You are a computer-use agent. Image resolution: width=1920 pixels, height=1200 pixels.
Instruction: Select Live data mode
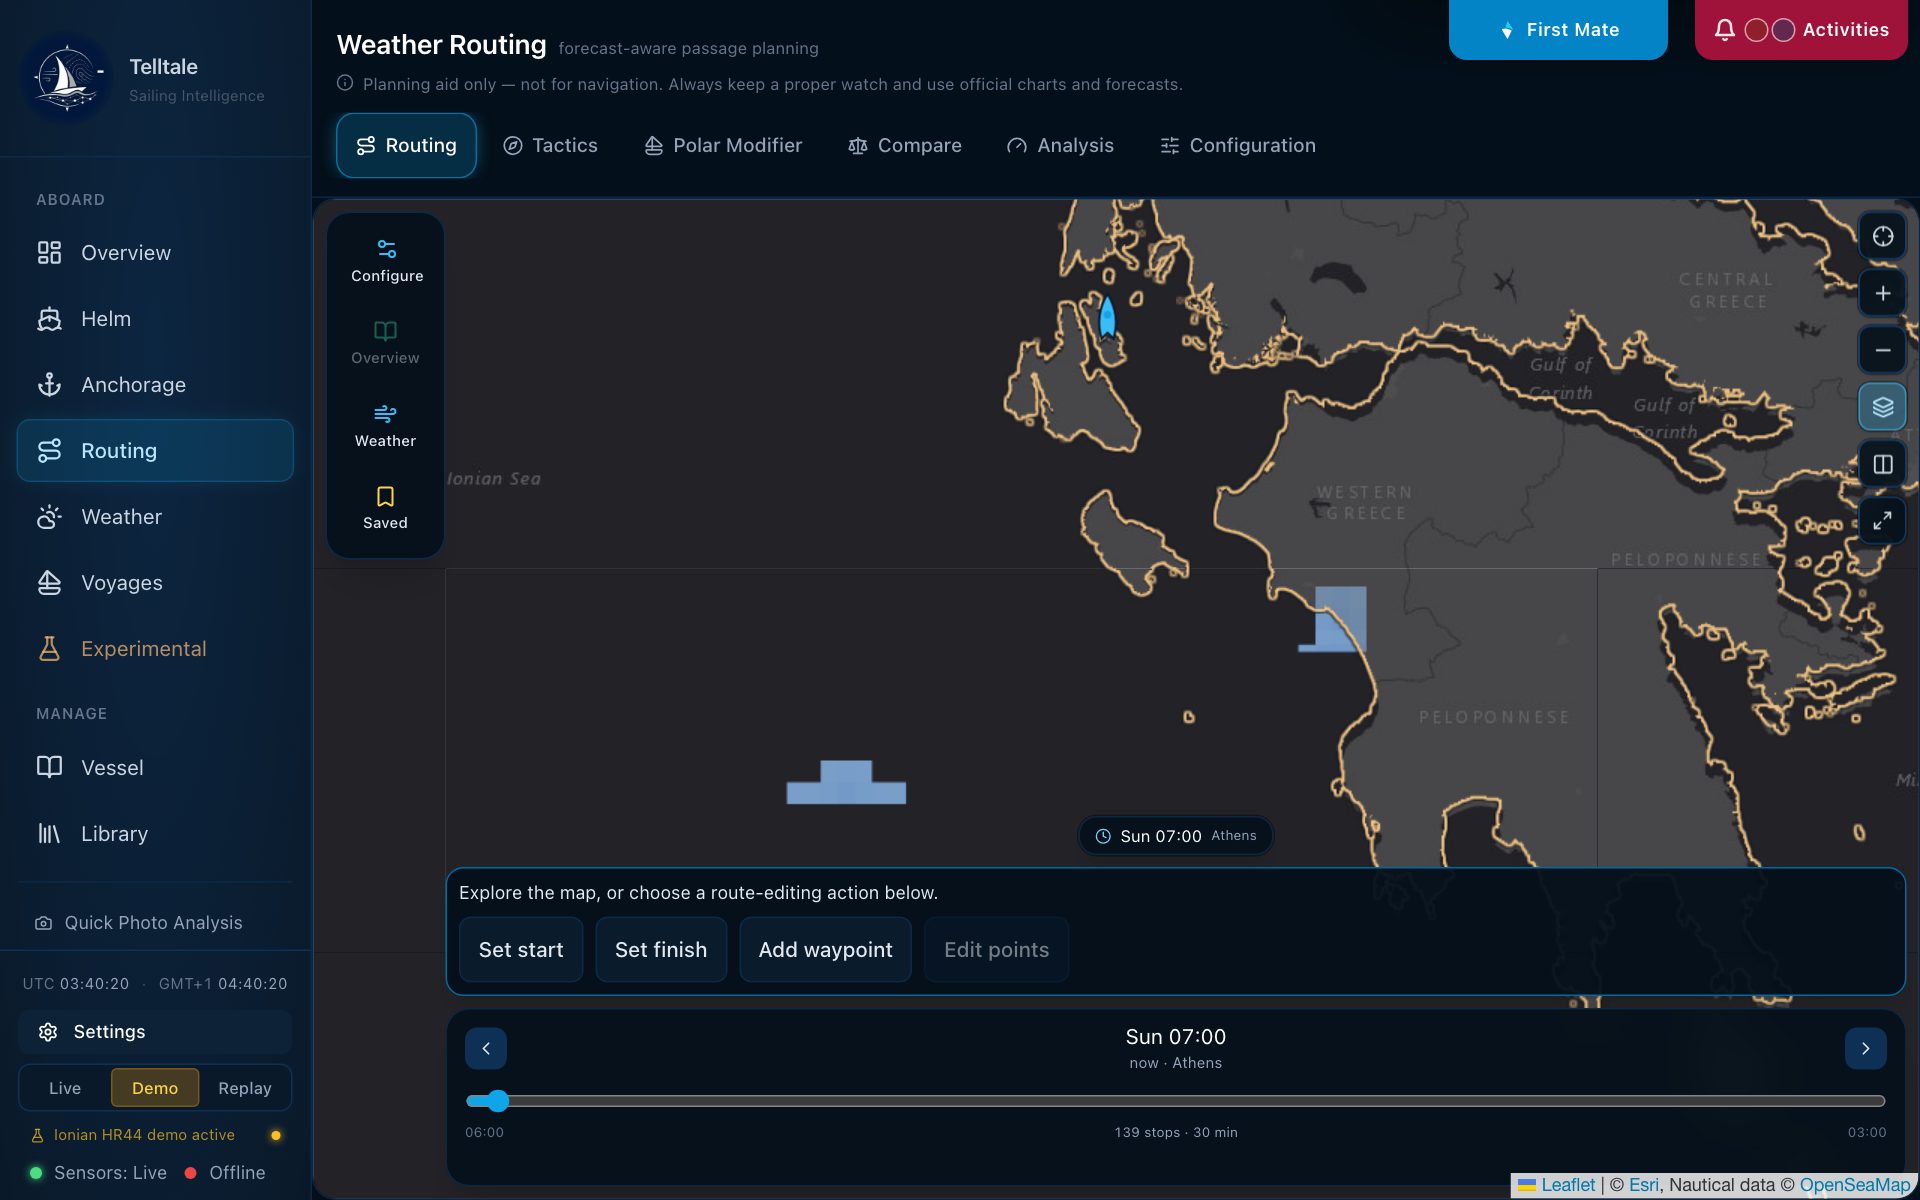[x=65, y=1088]
